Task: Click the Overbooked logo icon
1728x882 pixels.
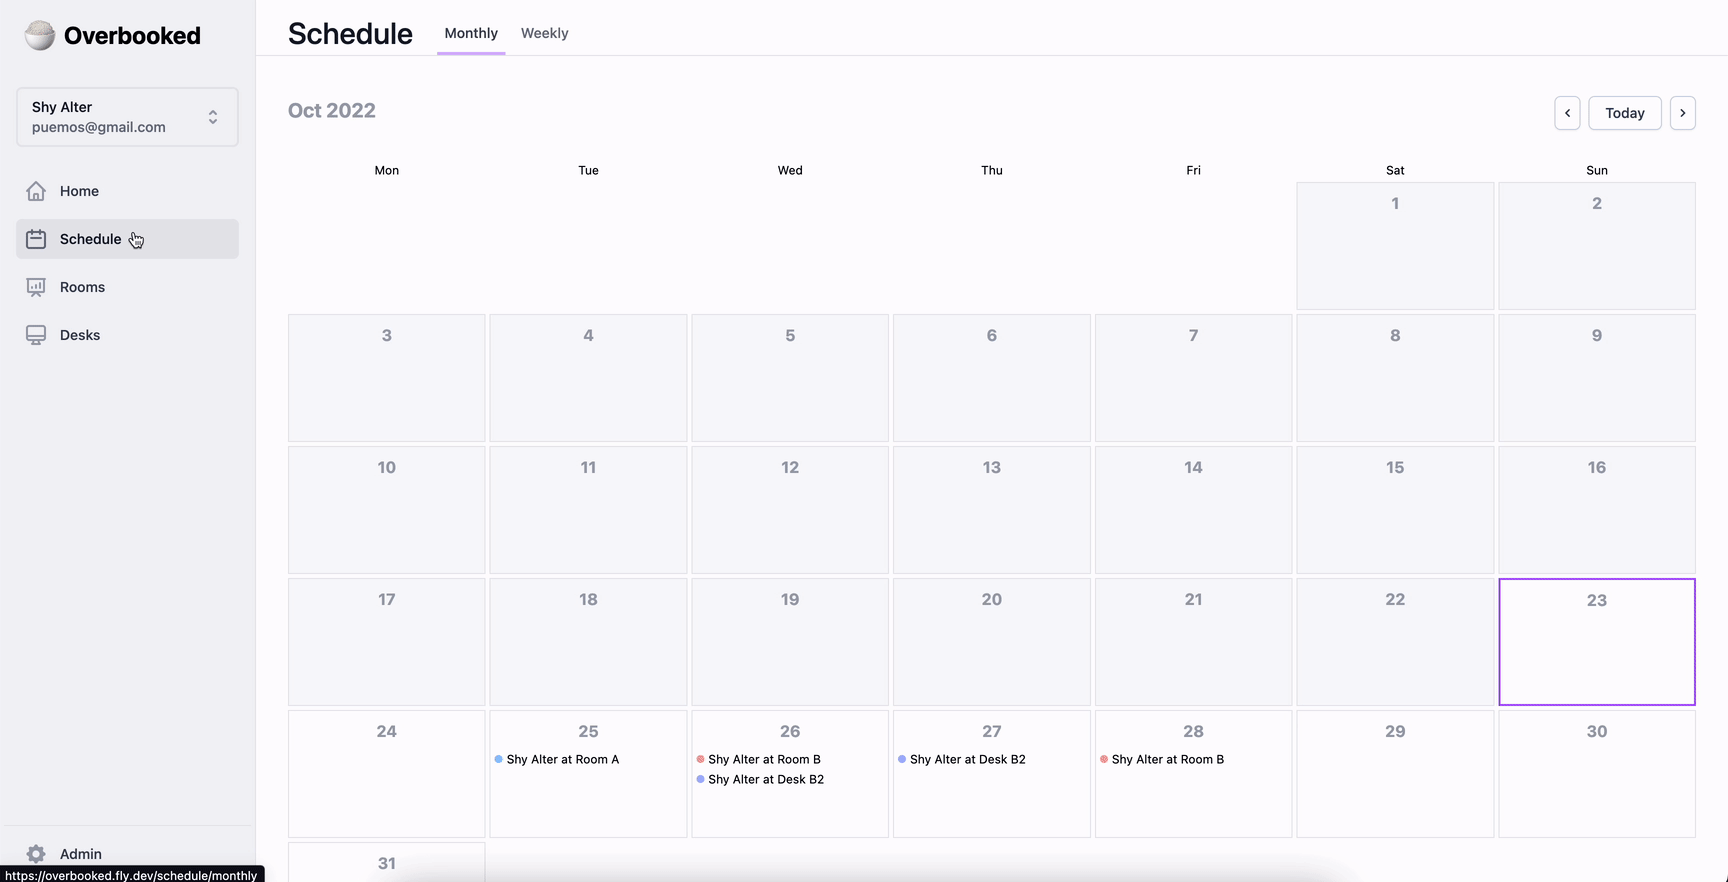Action: click(40, 35)
